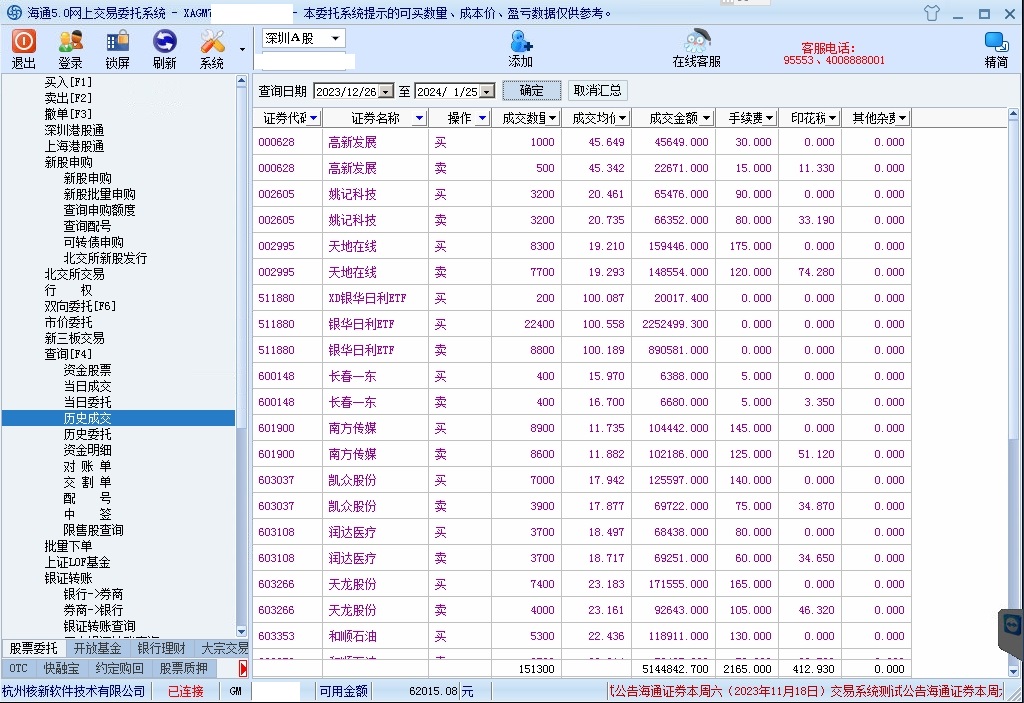Click the 锁屏 lock screen icon
This screenshot has height=703, width=1024.
coord(118,42)
